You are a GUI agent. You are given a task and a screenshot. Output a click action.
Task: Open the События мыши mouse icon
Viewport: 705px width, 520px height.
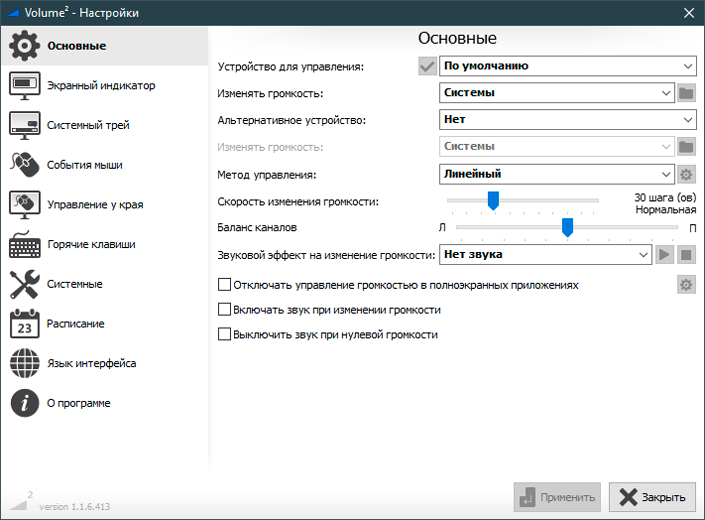[x=24, y=165]
